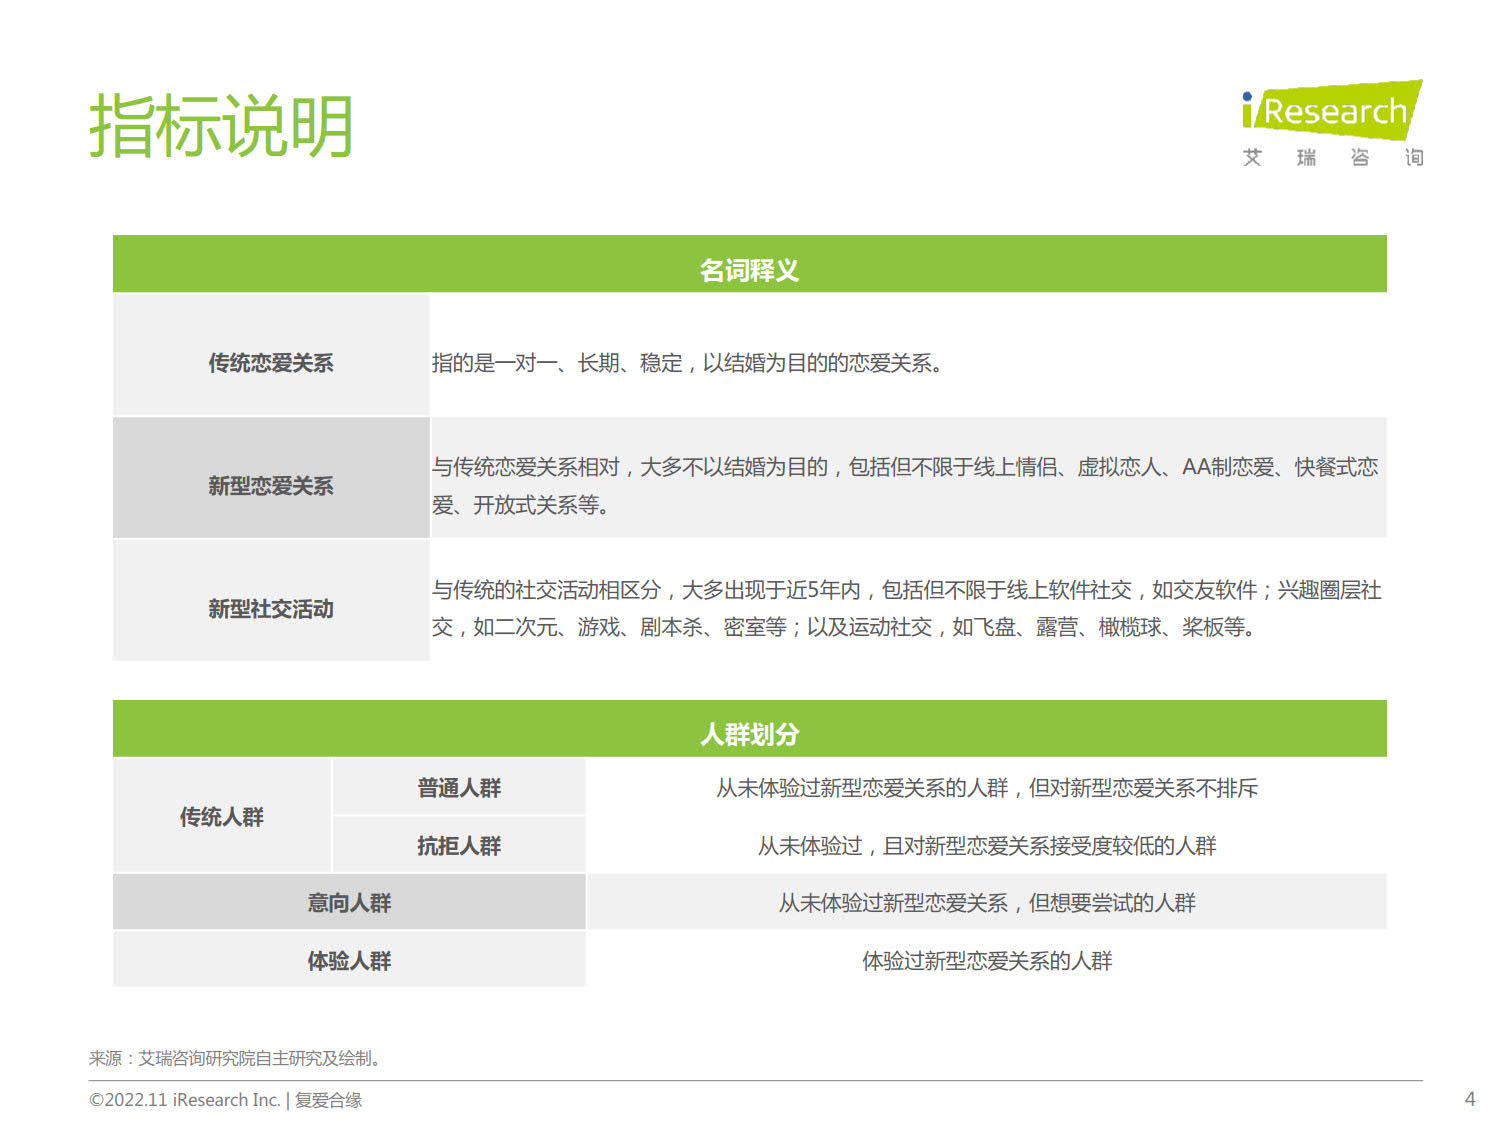Click the description ending 但对新型恋爱关系不排斥
The height and width of the screenshot is (1125, 1500).
[987, 788]
